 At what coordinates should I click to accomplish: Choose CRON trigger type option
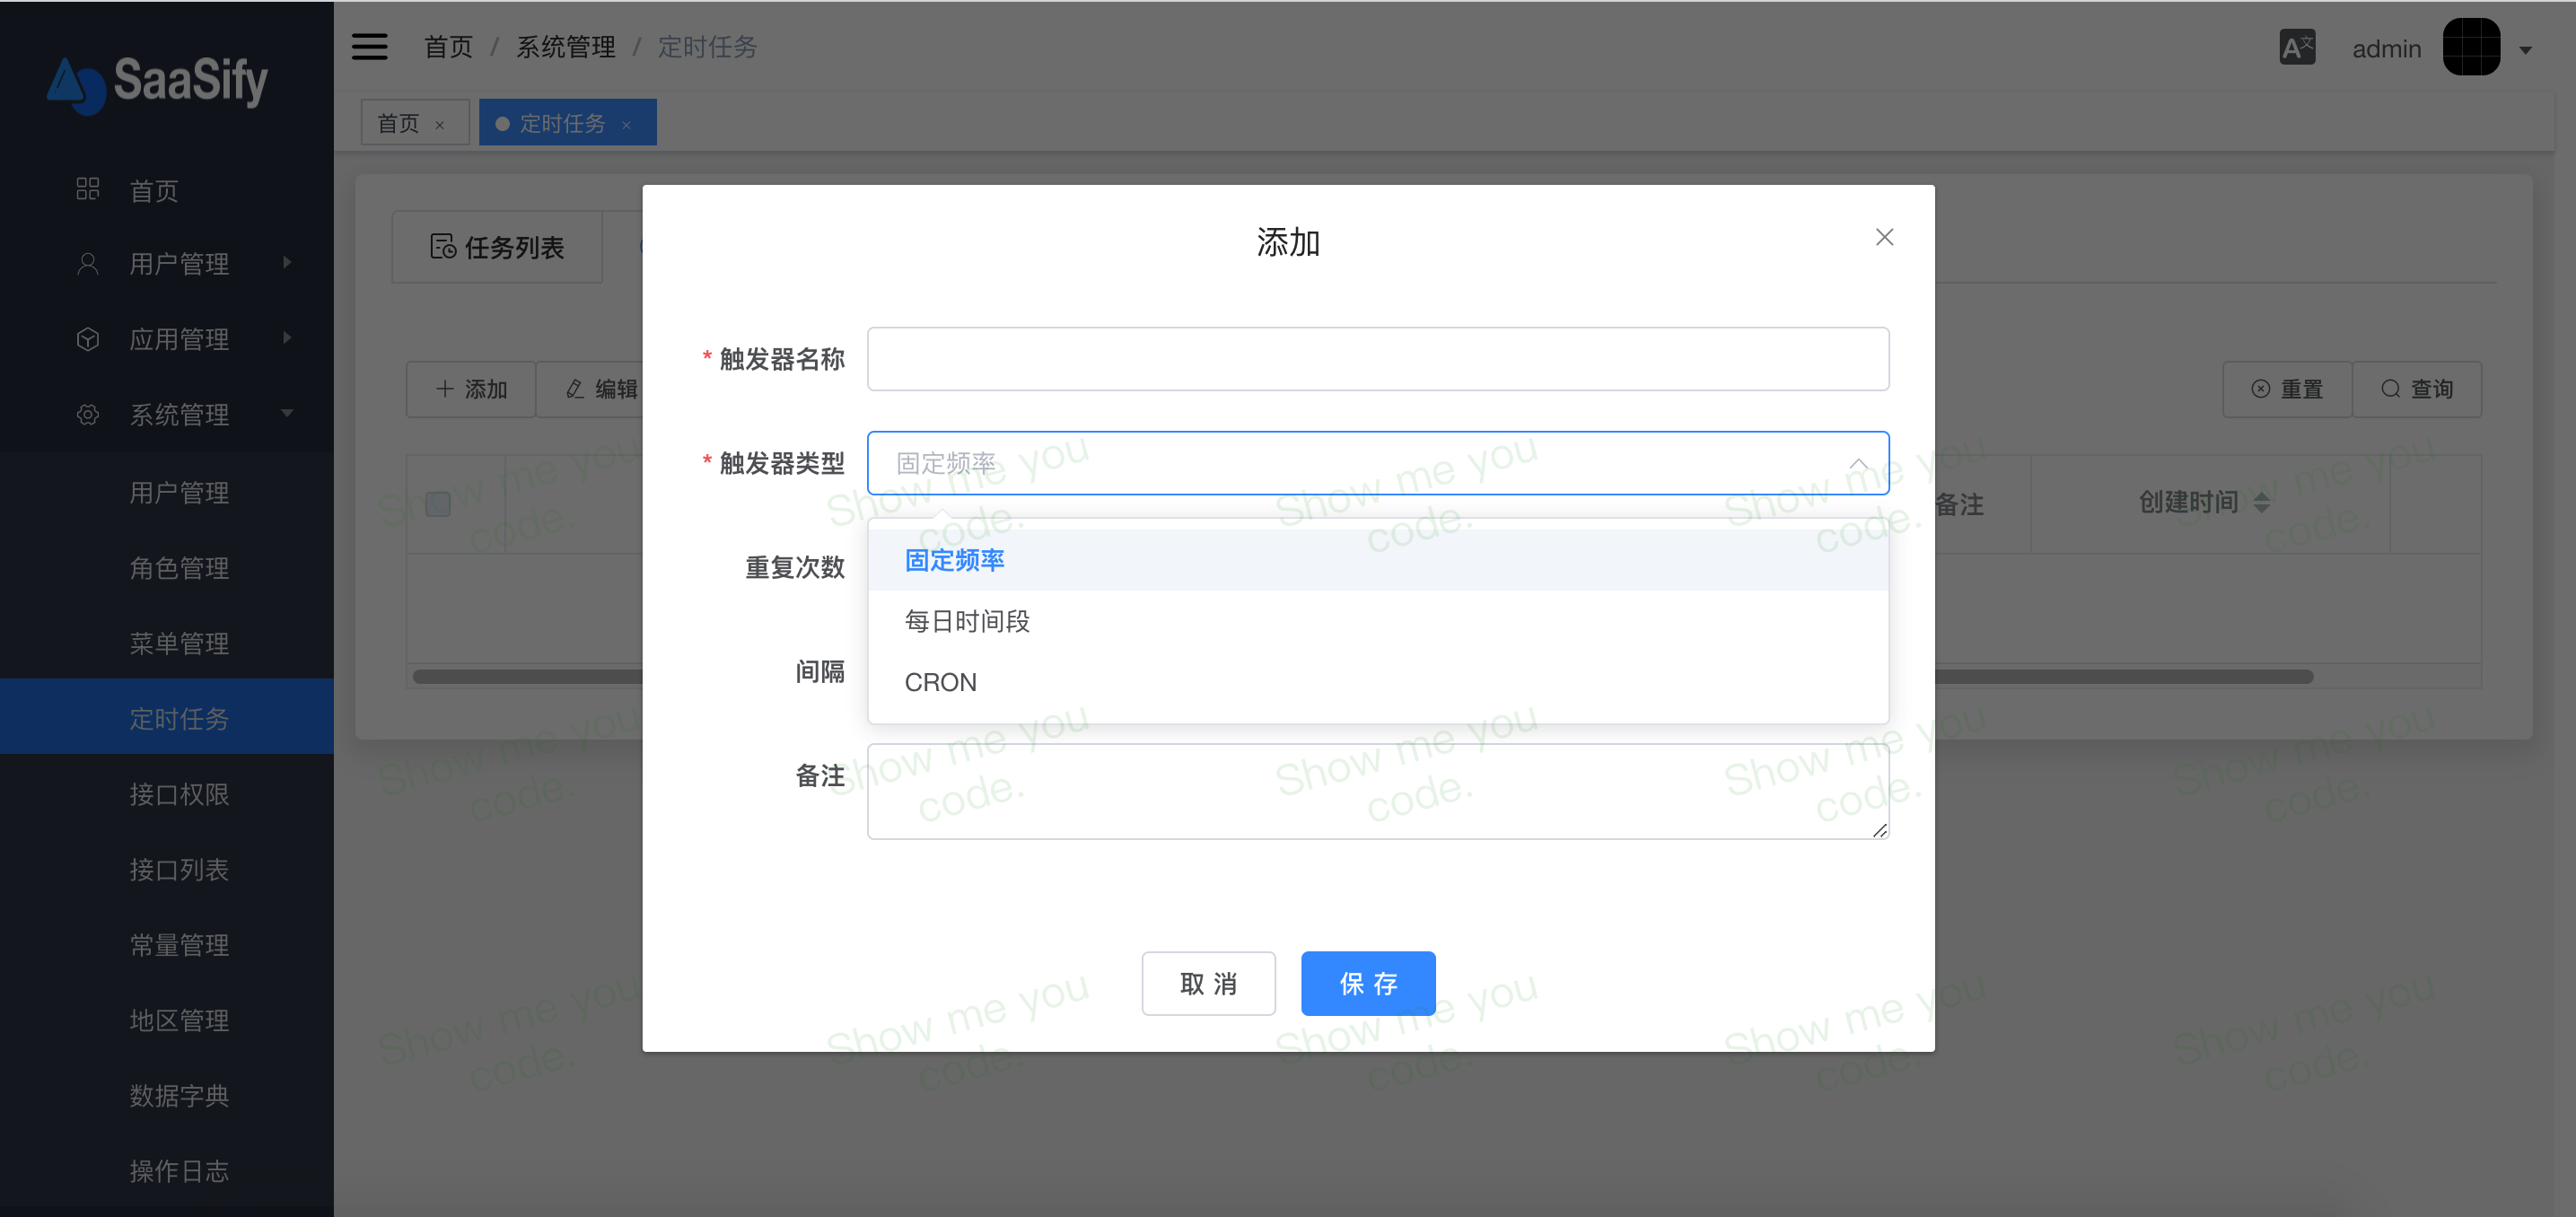[x=940, y=682]
